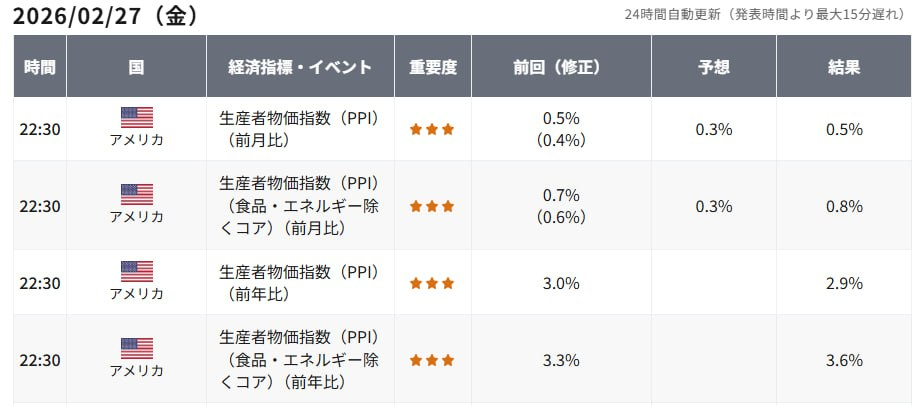
Task: Click the three-star rating for PPI 前月比
Action: [x=432, y=130]
